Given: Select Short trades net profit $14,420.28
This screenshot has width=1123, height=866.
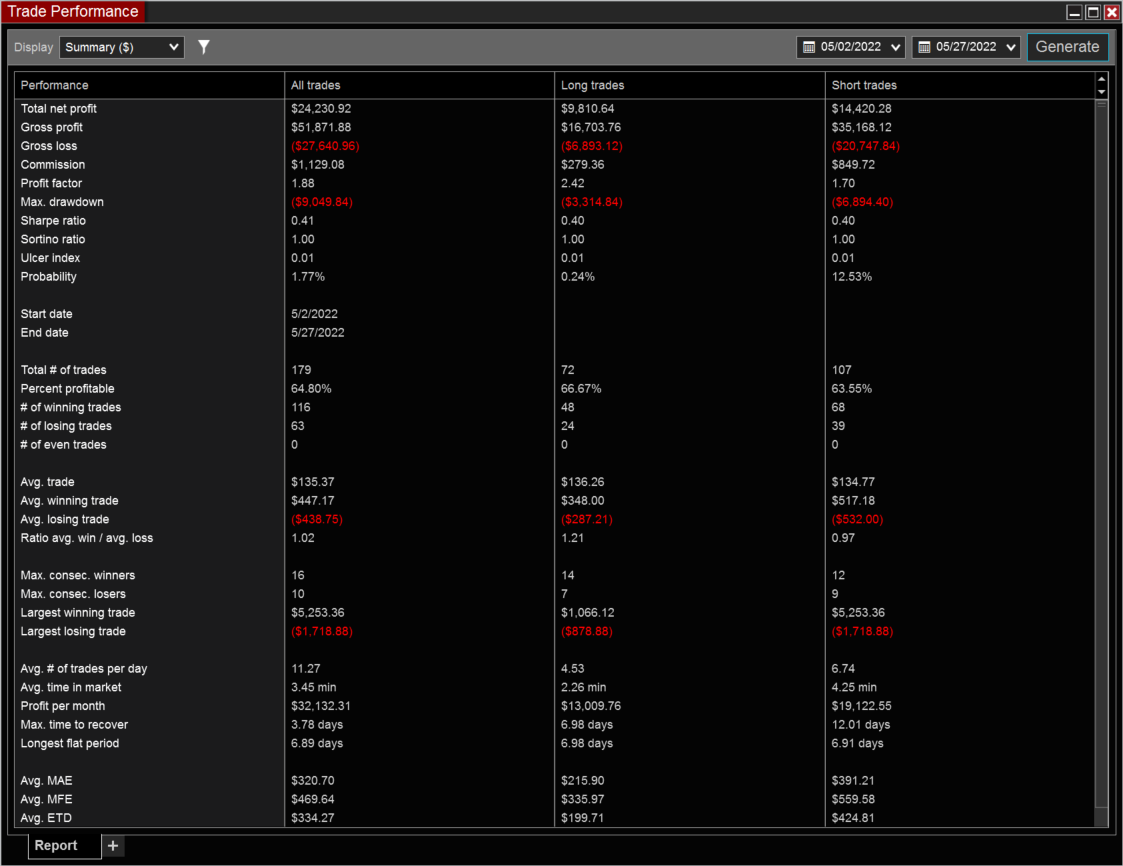Looking at the screenshot, I should tap(862, 109).
